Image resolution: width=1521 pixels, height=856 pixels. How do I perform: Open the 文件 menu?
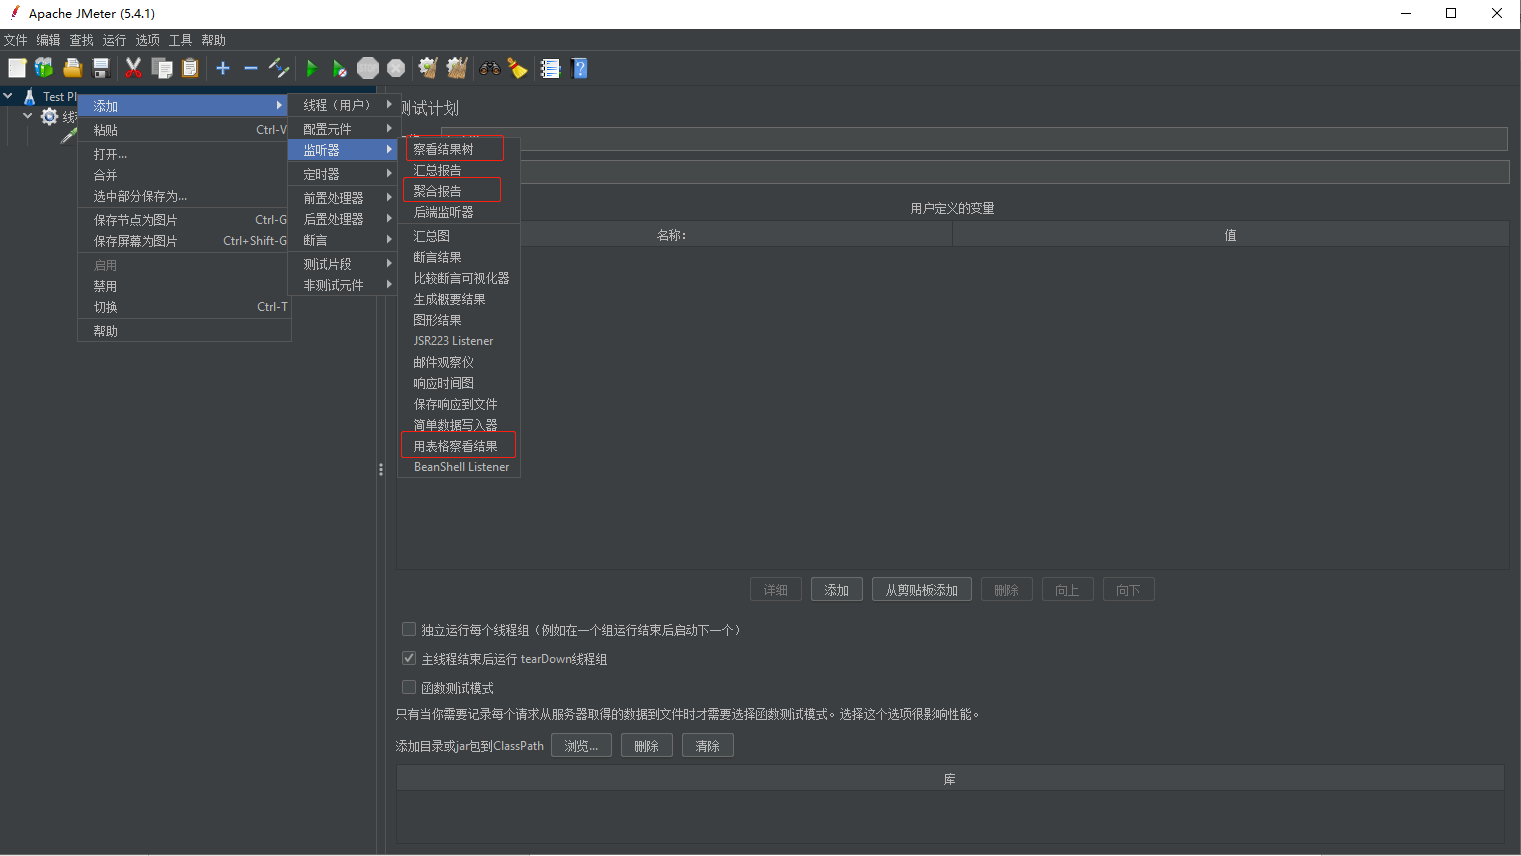(x=15, y=40)
